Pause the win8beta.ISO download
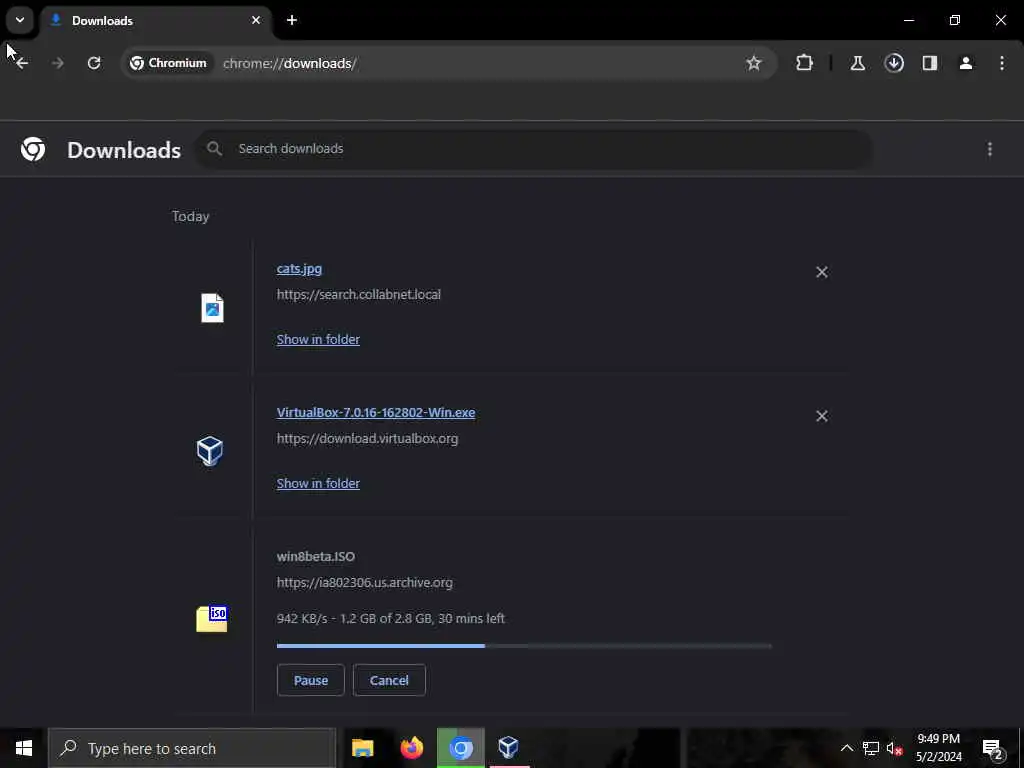Image resolution: width=1024 pixels, height=768 pixels. pyautogui.click(x=311, y=680)
